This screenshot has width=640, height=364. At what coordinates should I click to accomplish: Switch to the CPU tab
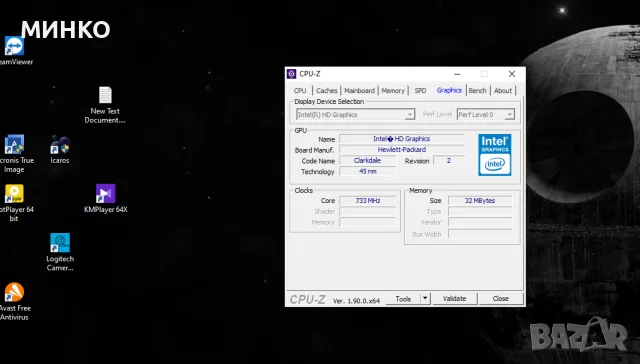pyautogui.click(x=300, y=91)
